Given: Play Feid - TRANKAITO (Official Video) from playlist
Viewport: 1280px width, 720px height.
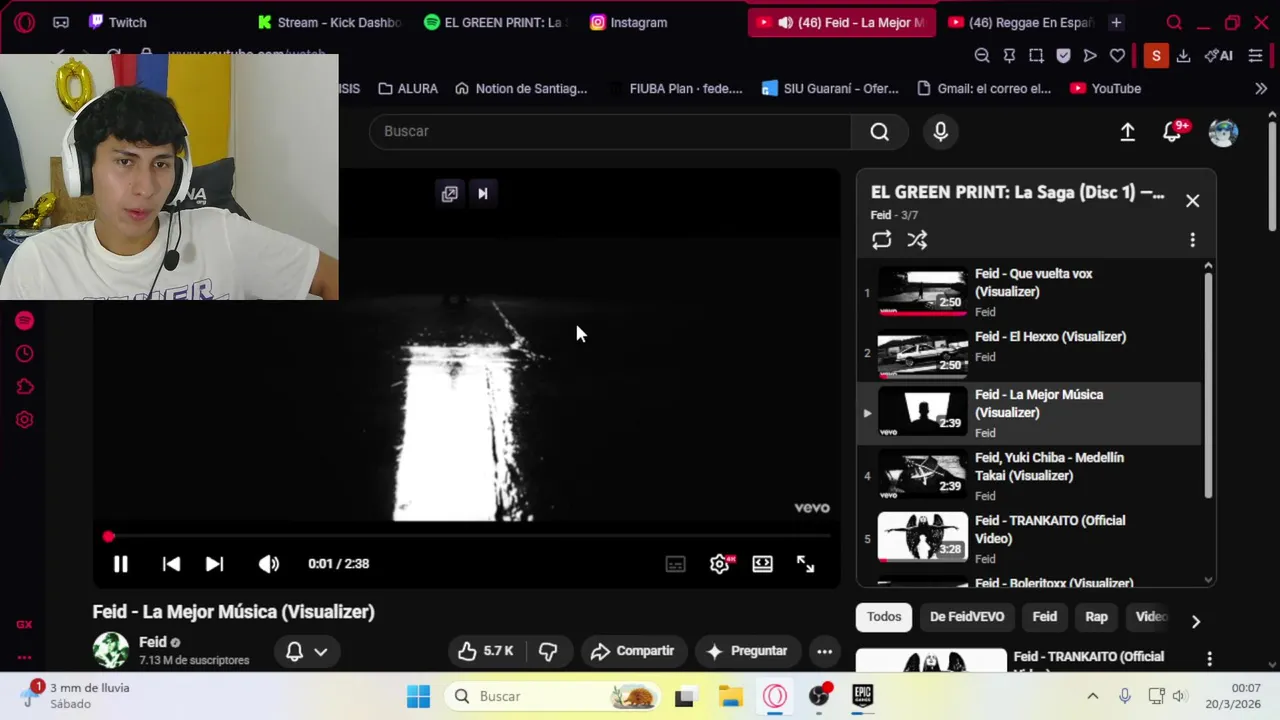Looking at the screenshot, I should click(x=1030, y=539).
